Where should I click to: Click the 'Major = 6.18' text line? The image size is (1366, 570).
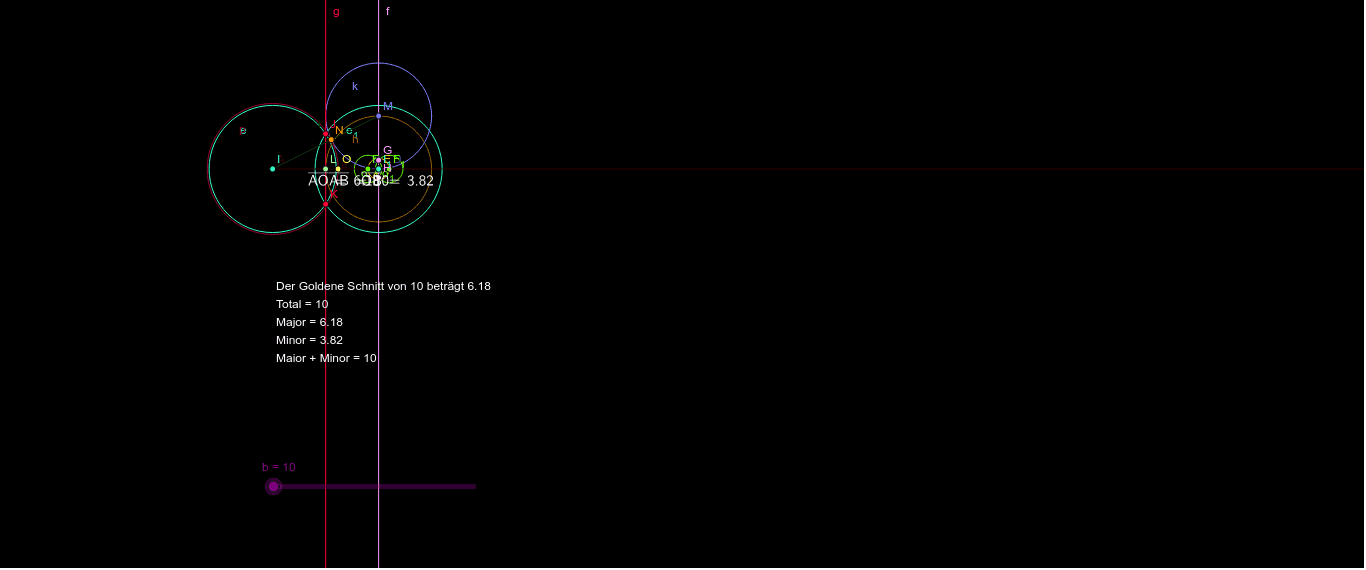point(309,322)
